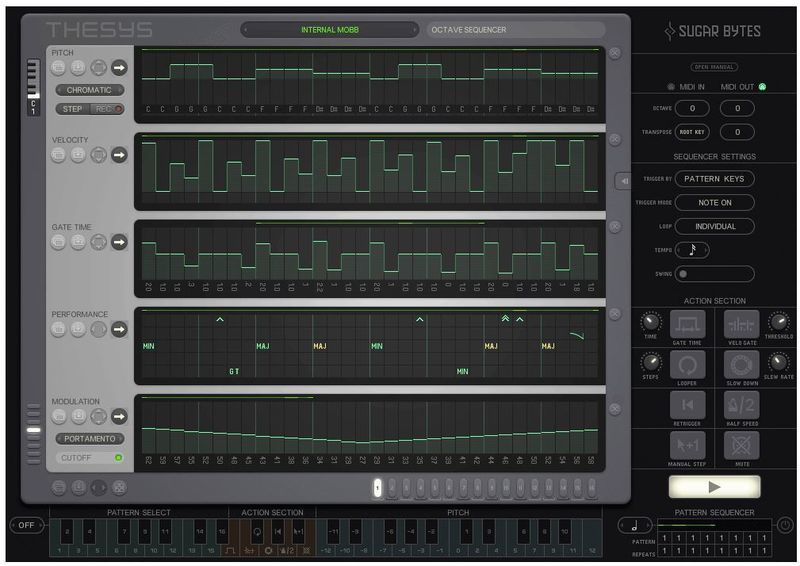The width and height of the screenshot is (800, 566).
Task: Open the OCTAVE SEQUENCER pattern name field
Action: point(516,30)
